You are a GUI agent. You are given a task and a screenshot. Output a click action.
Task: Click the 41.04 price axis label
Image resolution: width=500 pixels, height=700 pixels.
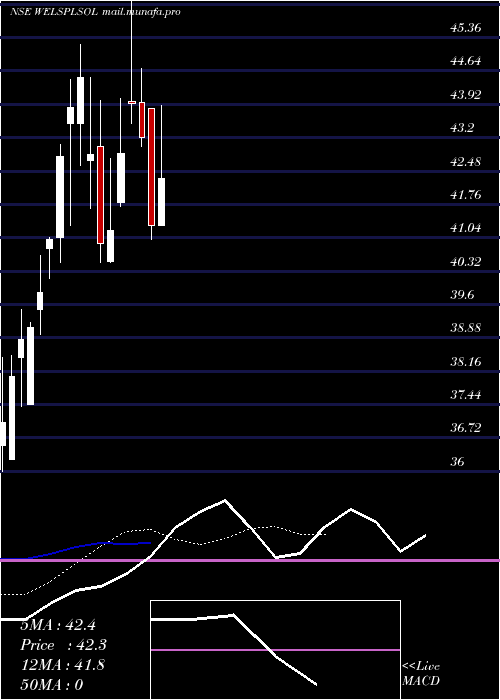(466, 228)
